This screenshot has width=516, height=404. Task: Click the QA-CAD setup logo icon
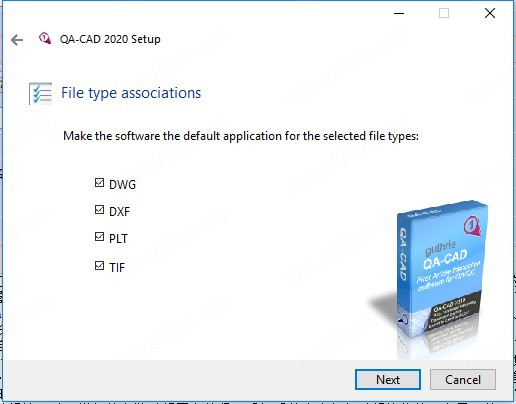(x=45, y=38)
